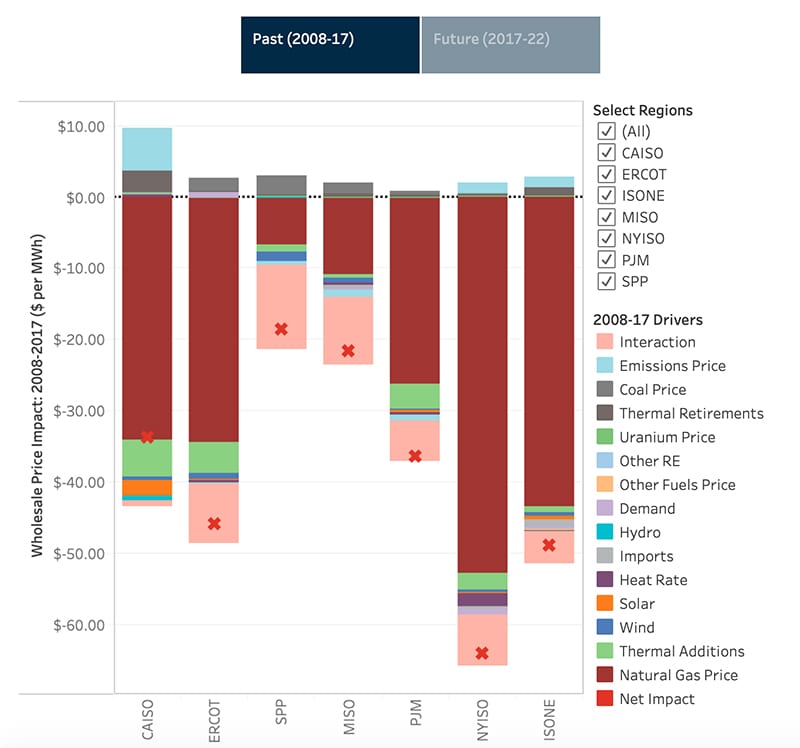
Task: Click the Solar legend orange swatch
Action: (x=603, y=604)
